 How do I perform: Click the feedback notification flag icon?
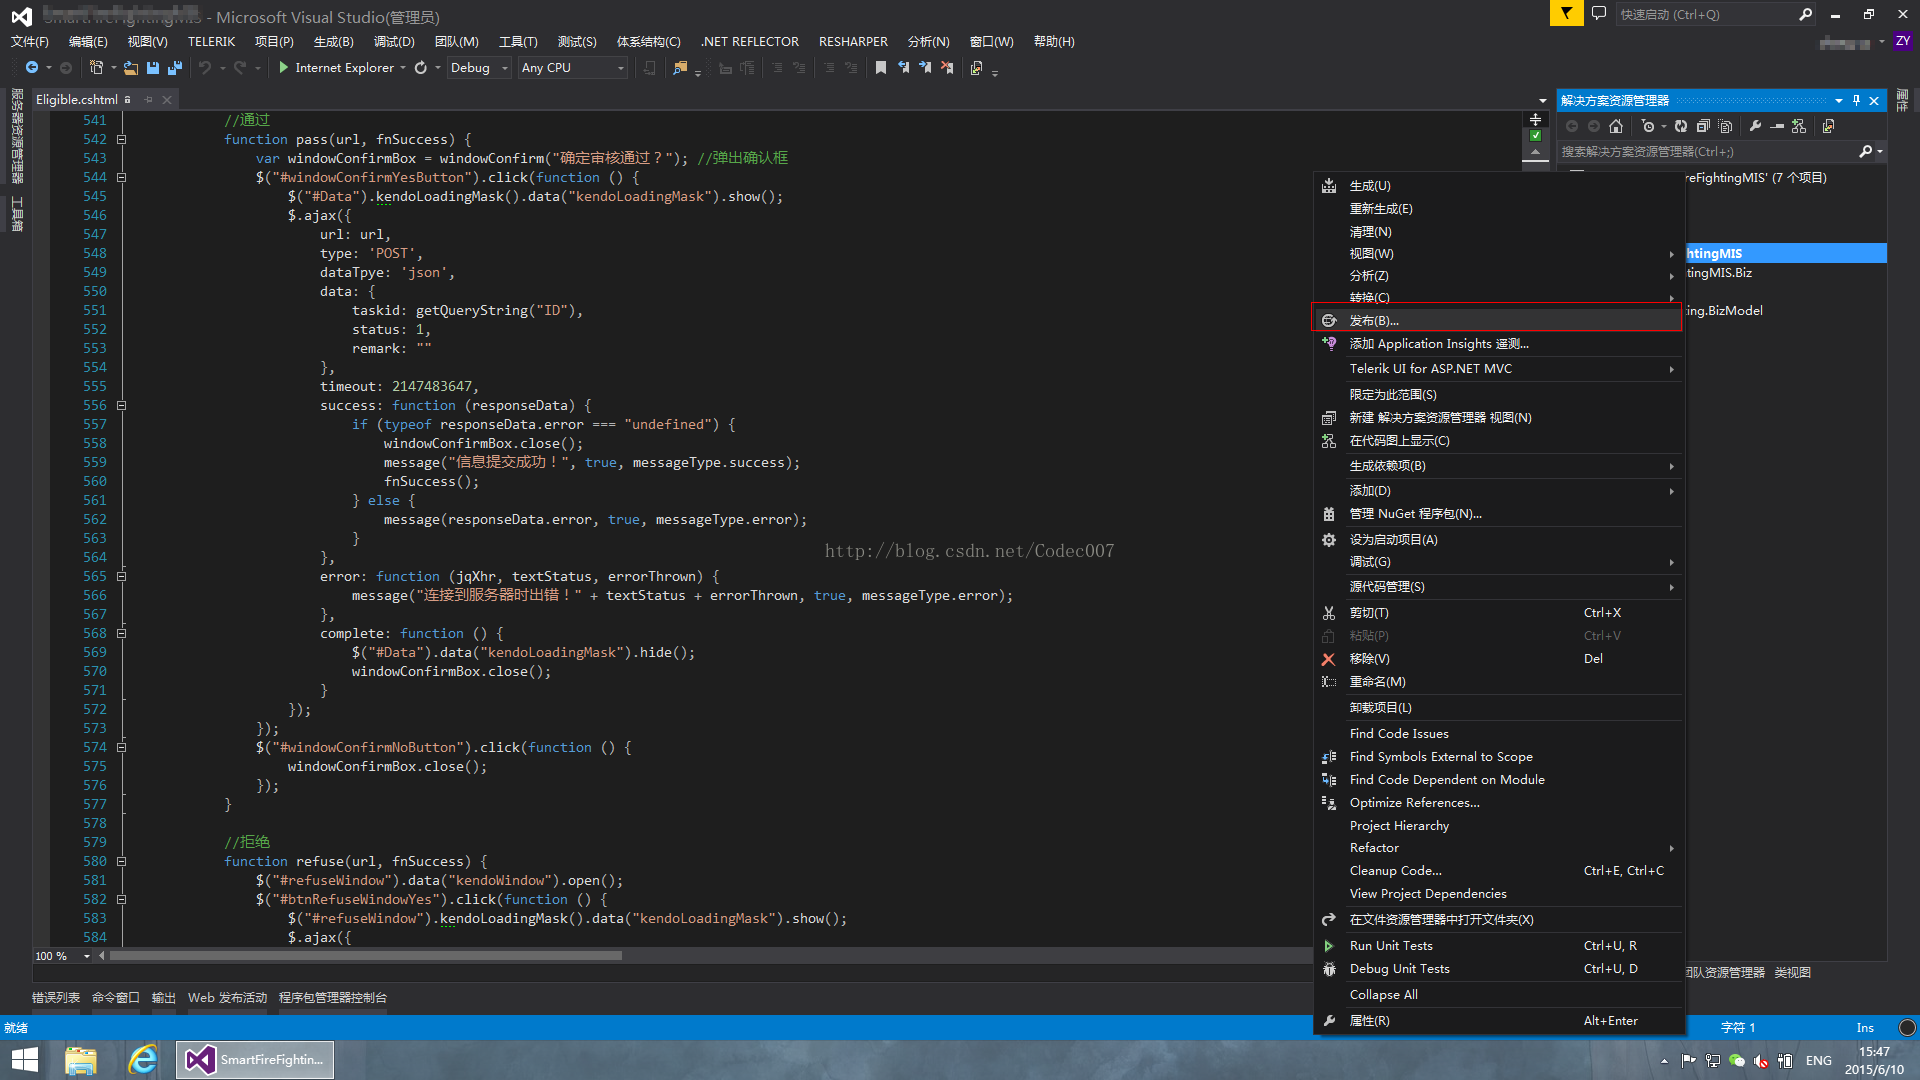pos(1566,14)
